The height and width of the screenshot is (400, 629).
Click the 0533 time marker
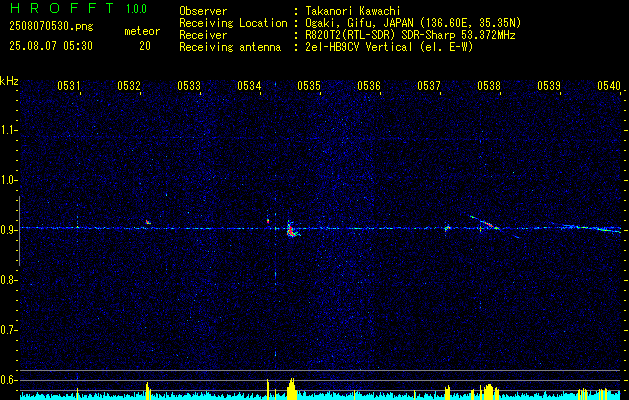pos(189,85)
